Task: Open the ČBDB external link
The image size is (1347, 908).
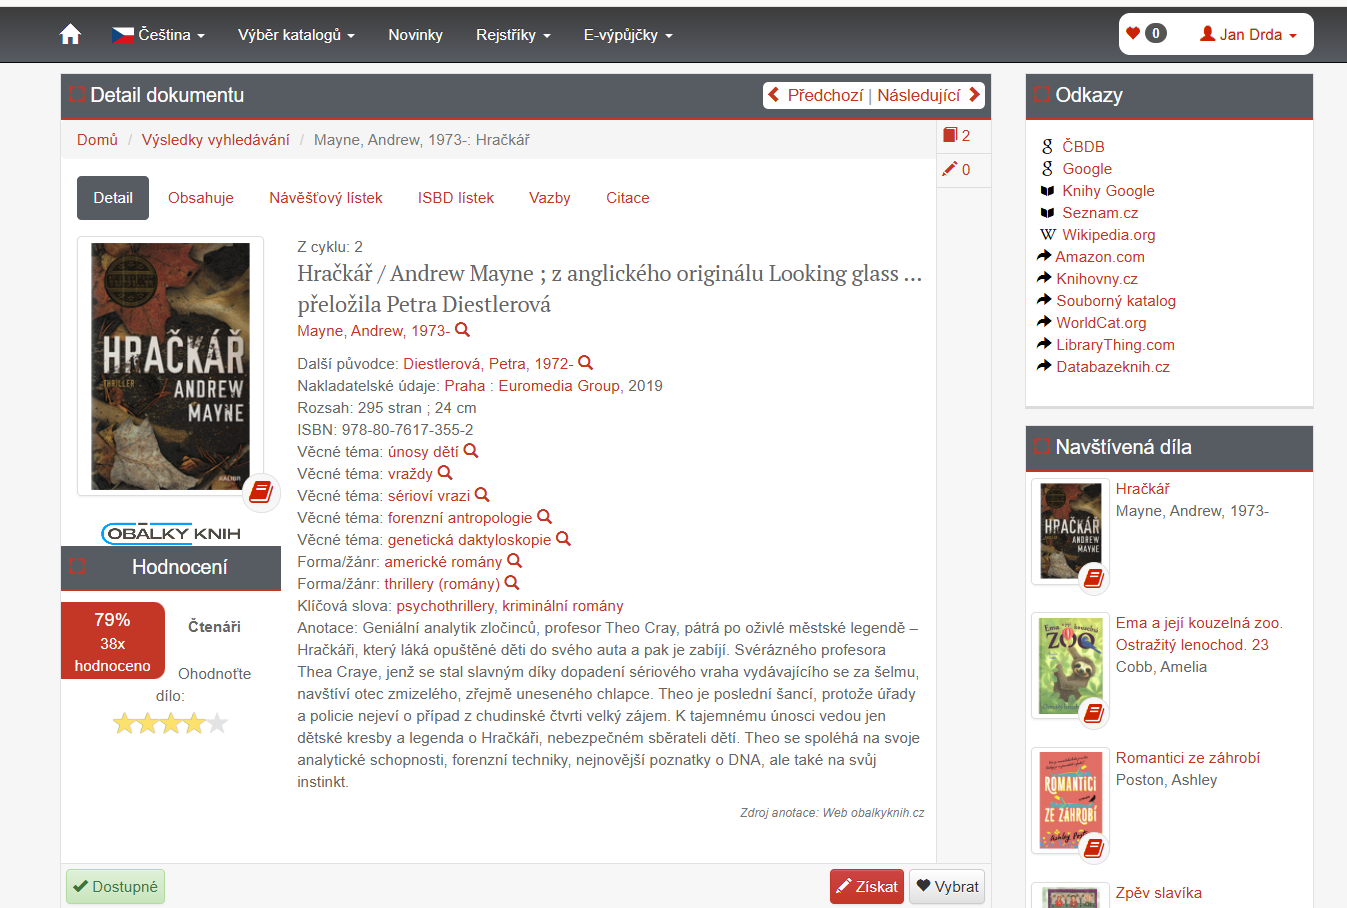Action: (1083, 146)
